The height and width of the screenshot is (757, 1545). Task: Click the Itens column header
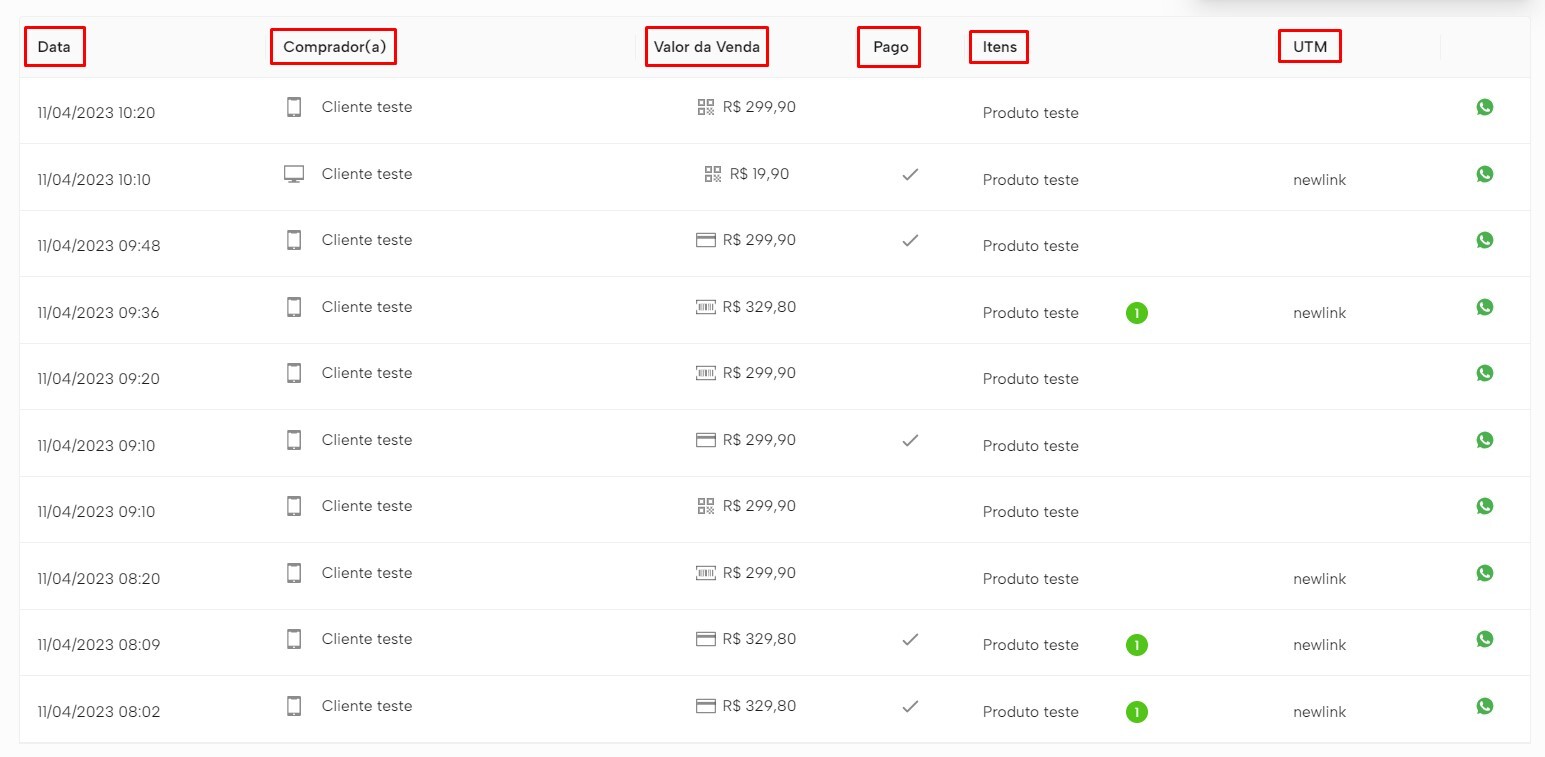[x=999, y=47]
